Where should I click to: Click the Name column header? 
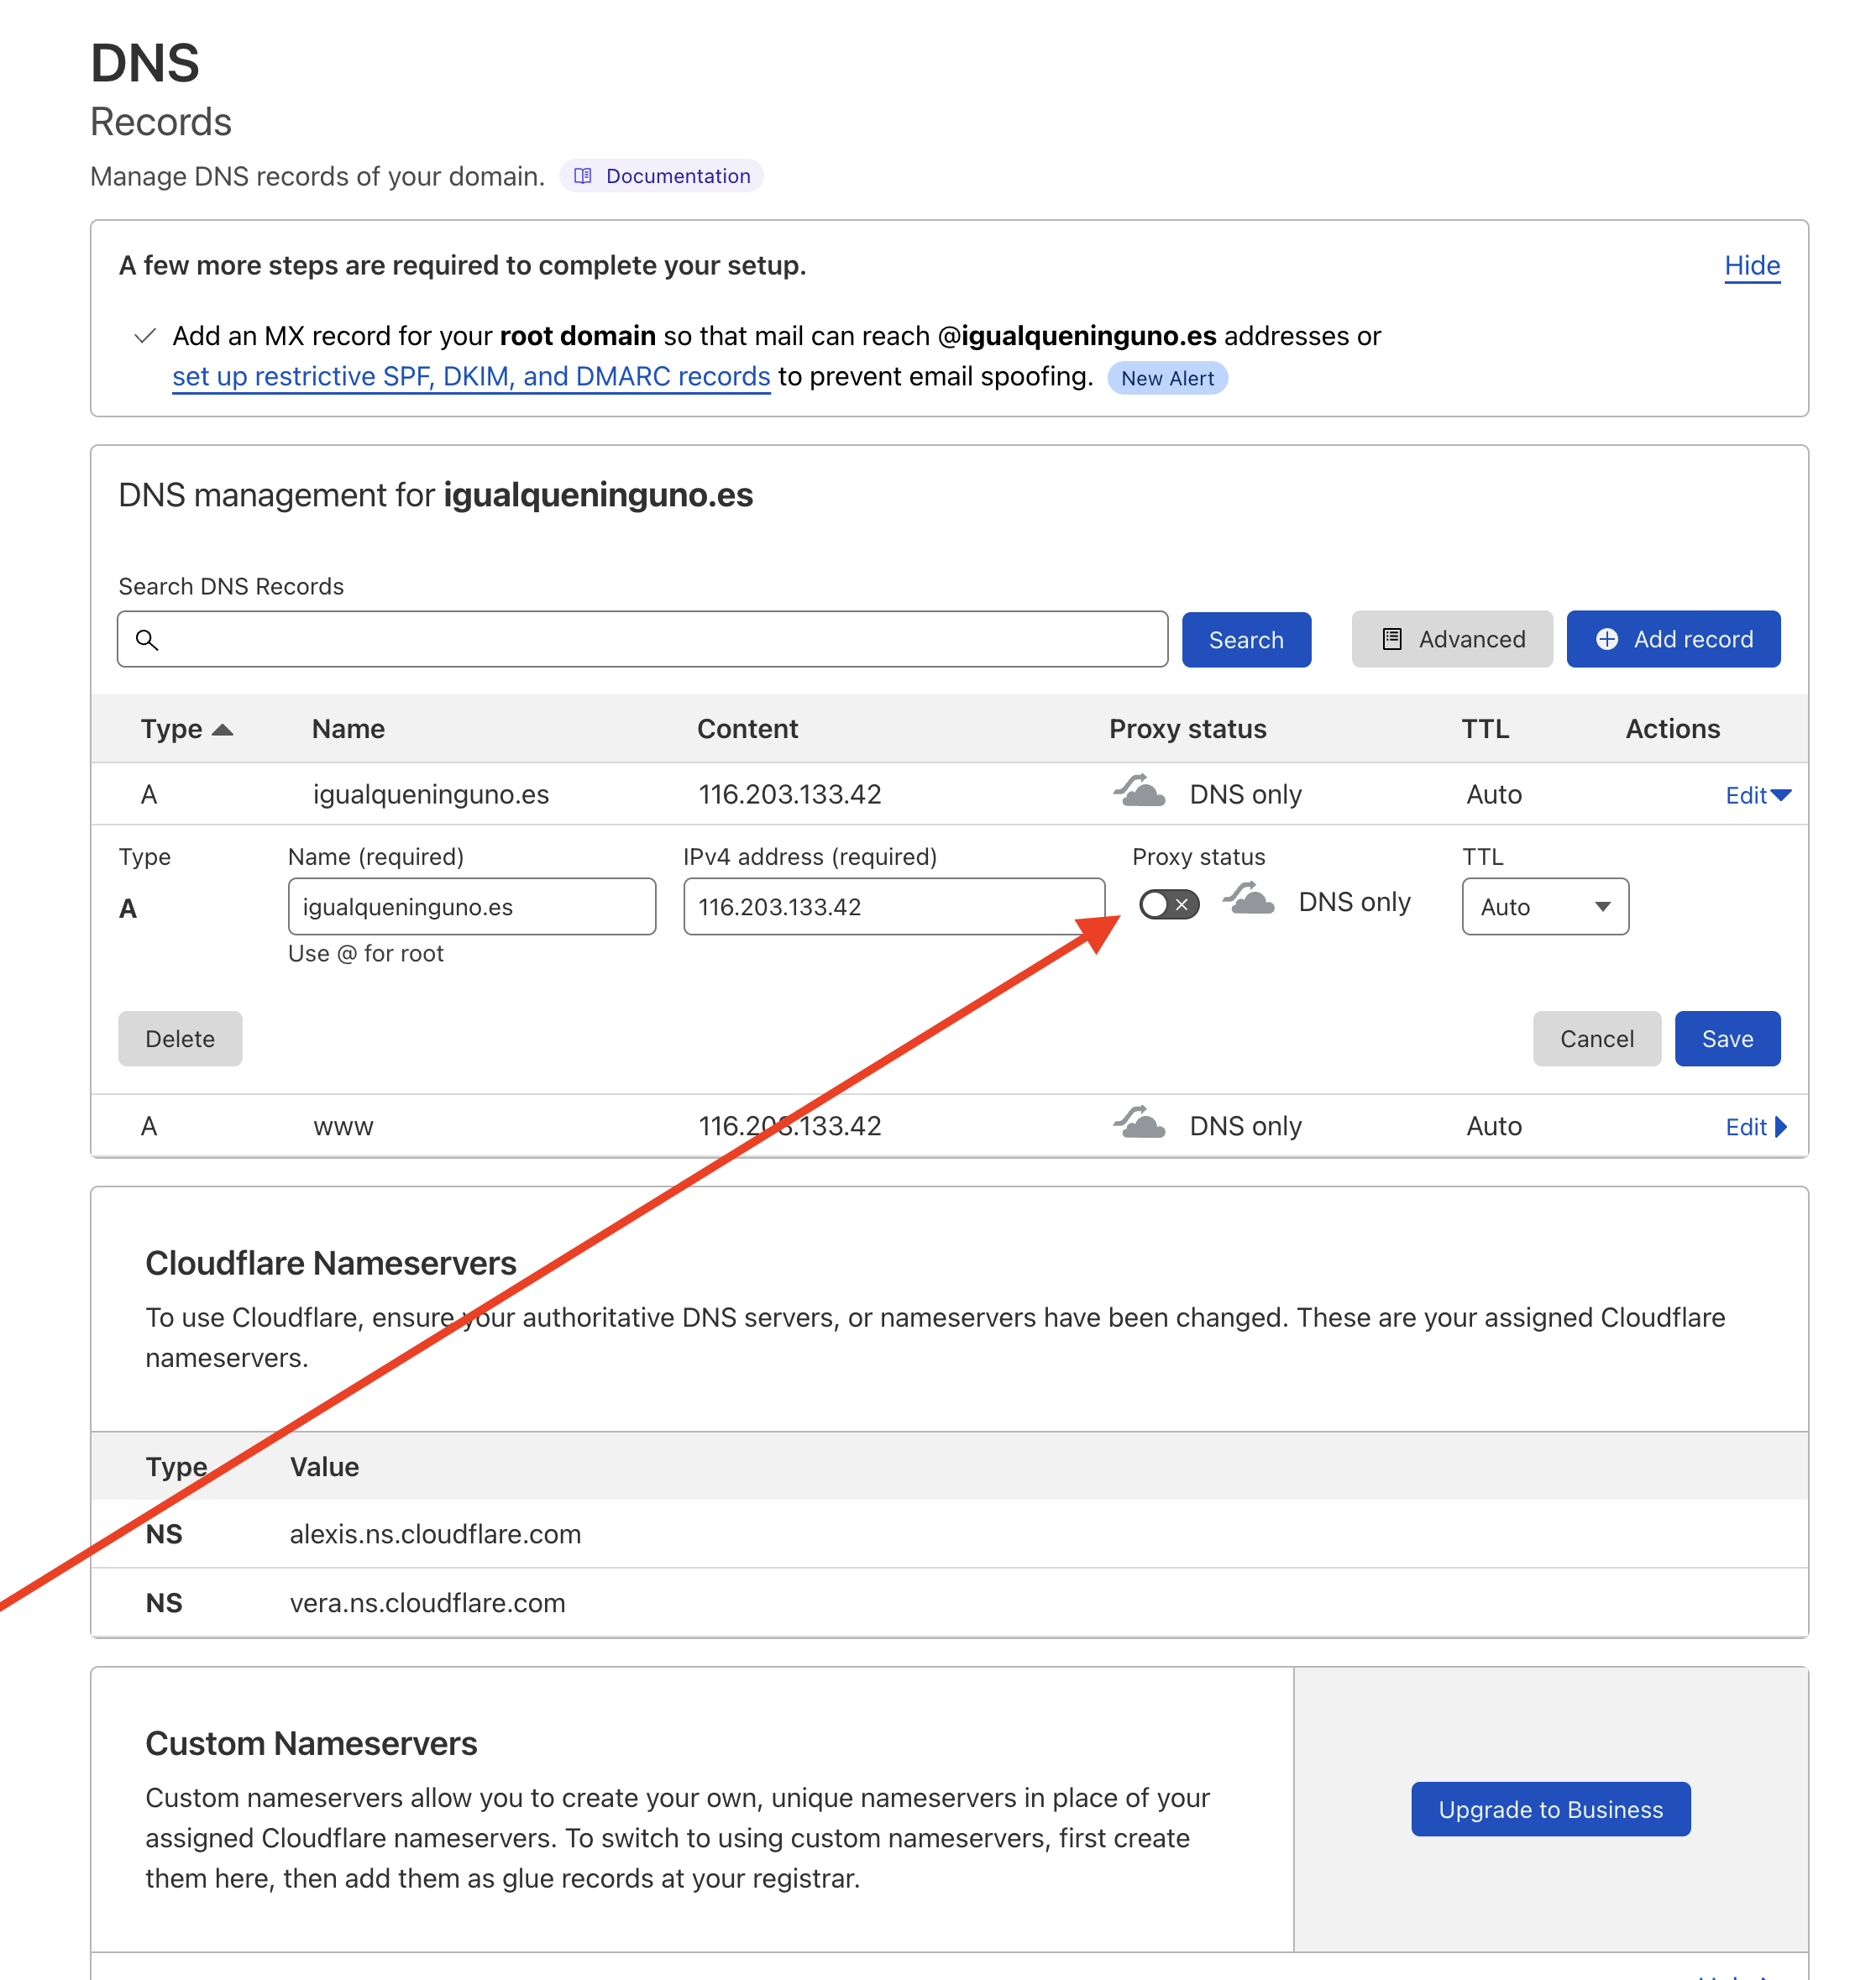tap(348, 729)
